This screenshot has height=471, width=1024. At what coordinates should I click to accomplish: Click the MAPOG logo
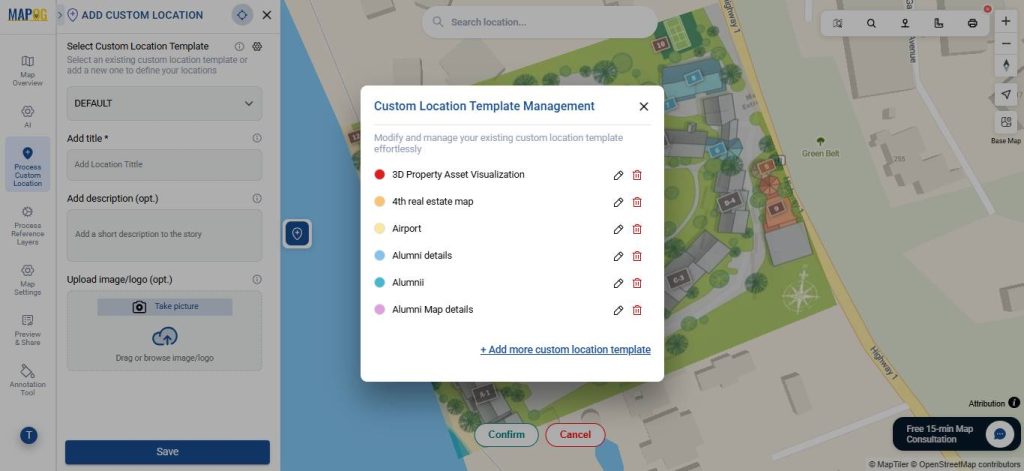tap(27, 15)
